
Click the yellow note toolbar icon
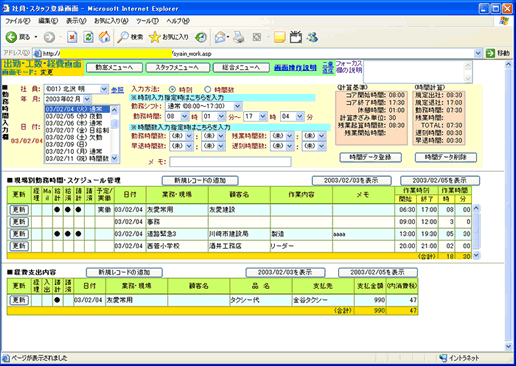pyautogui.click(x=279, y=37)
